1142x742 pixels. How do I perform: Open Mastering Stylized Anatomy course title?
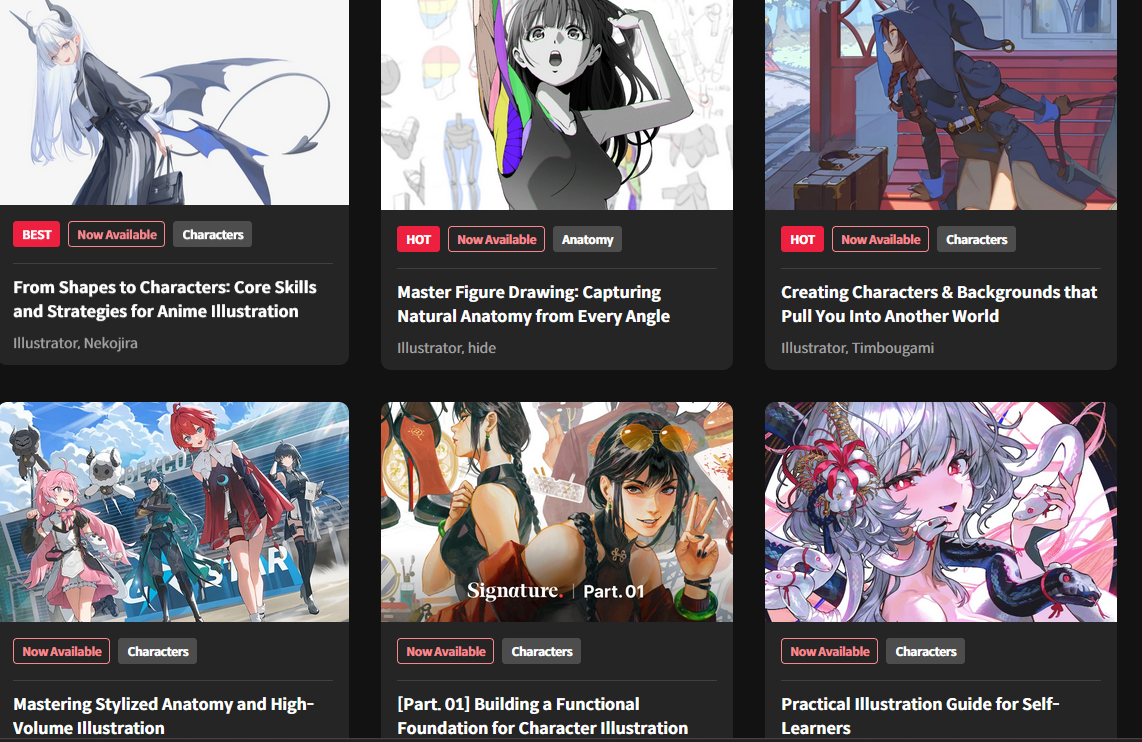click(x=163, y=716)
